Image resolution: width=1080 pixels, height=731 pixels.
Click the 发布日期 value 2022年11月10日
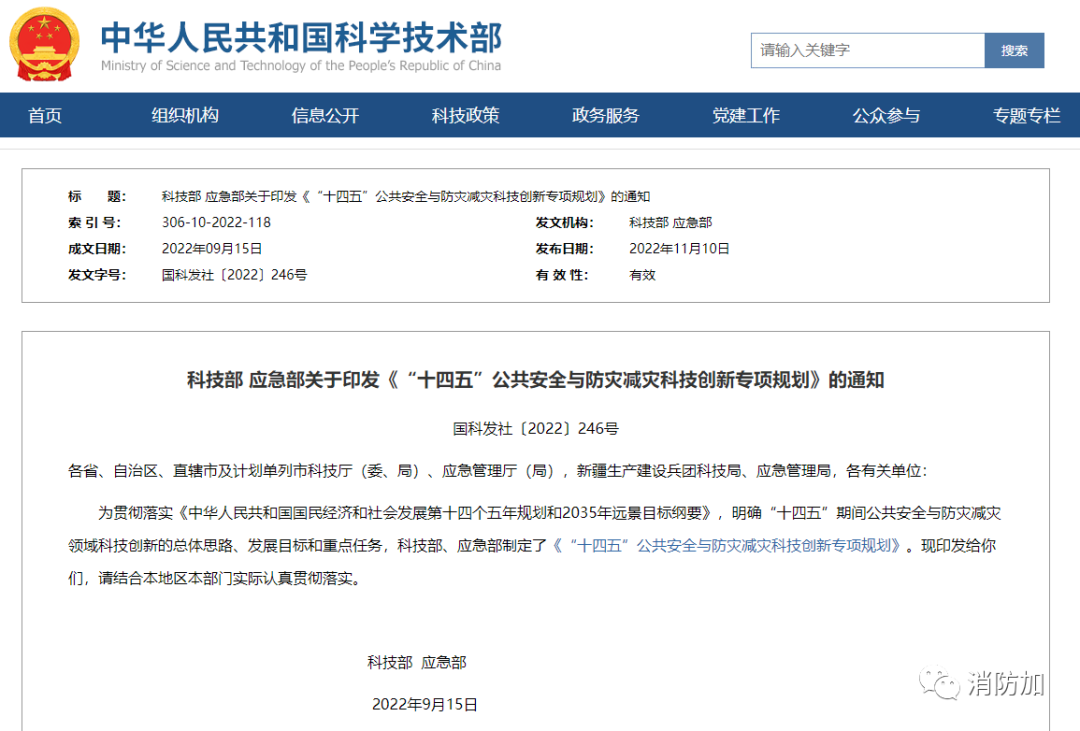tap(679, 248)
